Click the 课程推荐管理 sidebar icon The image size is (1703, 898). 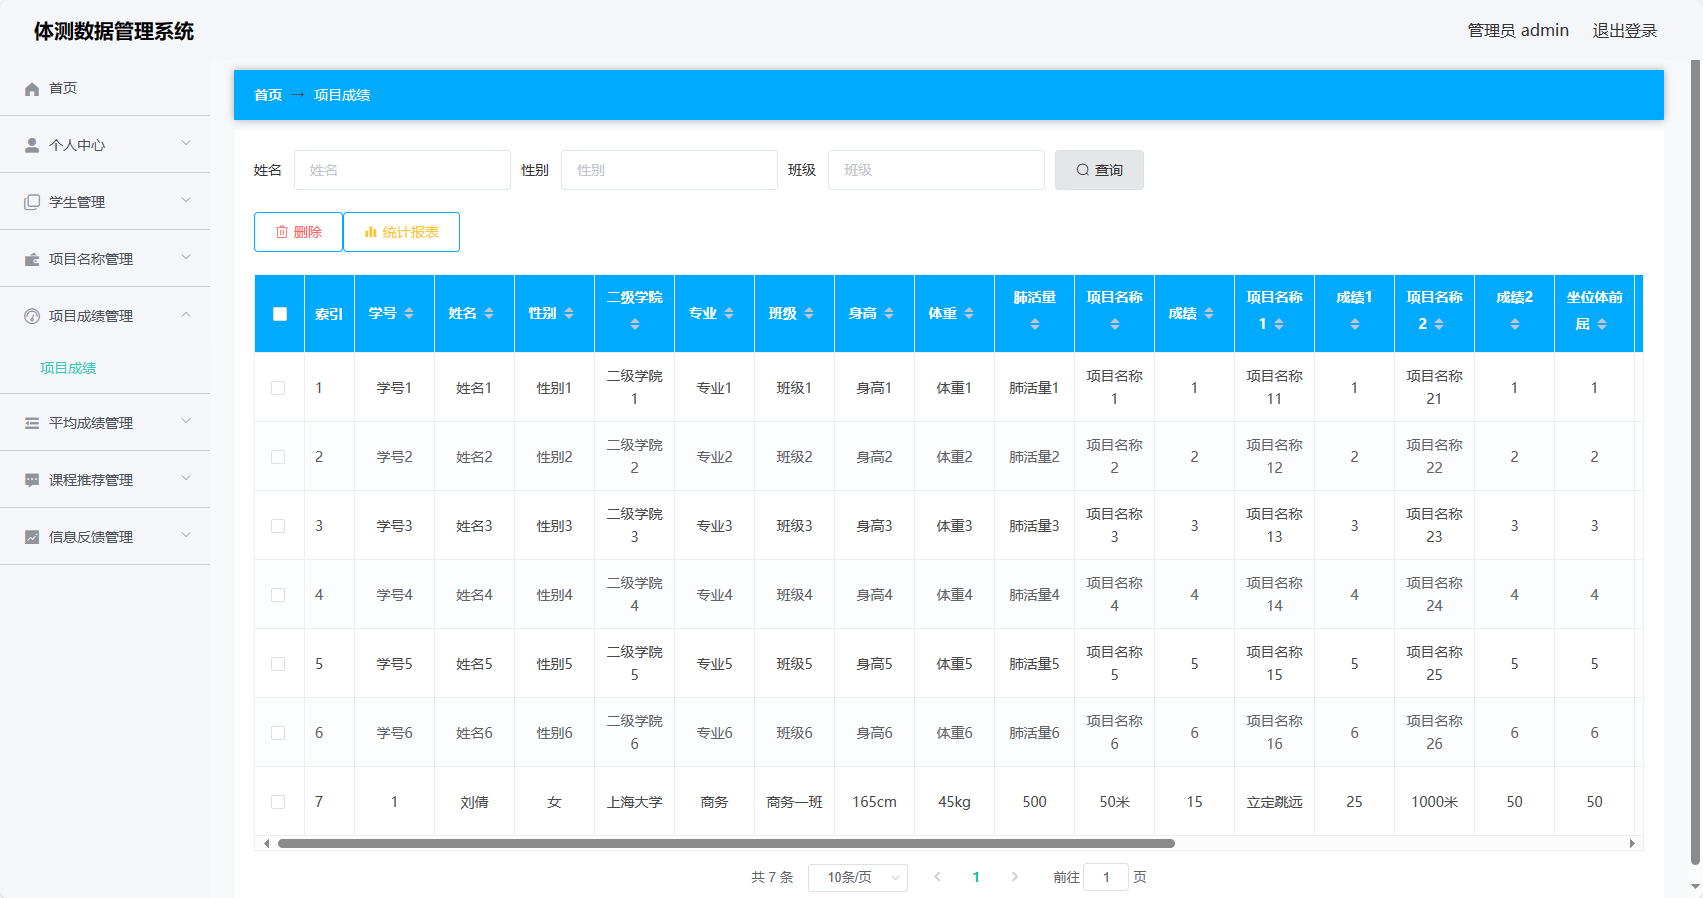pyautogui.click(x=32, y=481)
